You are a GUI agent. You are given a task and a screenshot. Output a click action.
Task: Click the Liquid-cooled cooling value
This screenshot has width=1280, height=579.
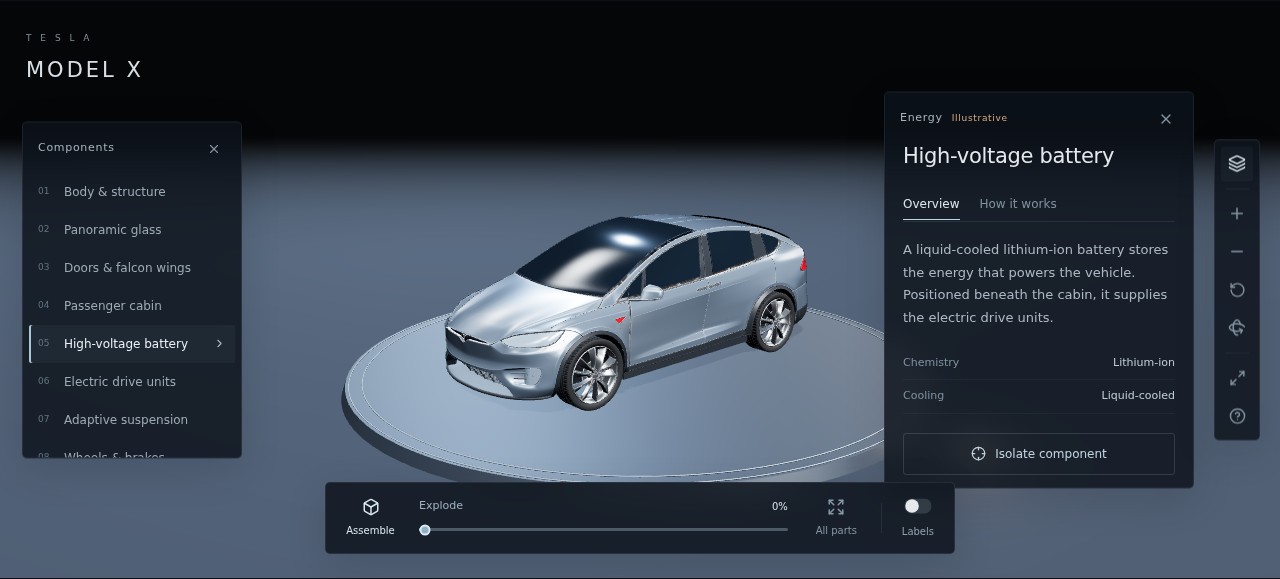[1138, 395]
